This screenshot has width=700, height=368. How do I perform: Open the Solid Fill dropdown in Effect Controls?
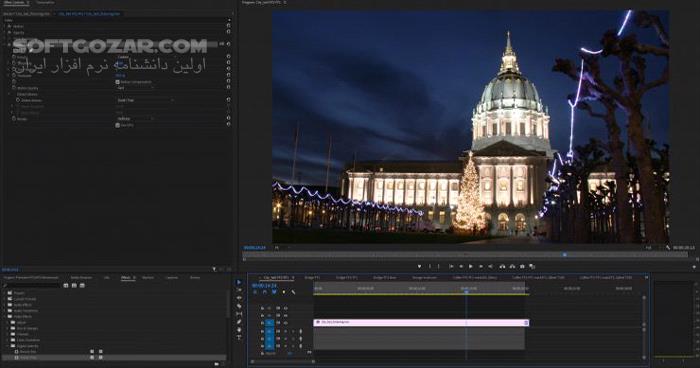click(145, 100)
